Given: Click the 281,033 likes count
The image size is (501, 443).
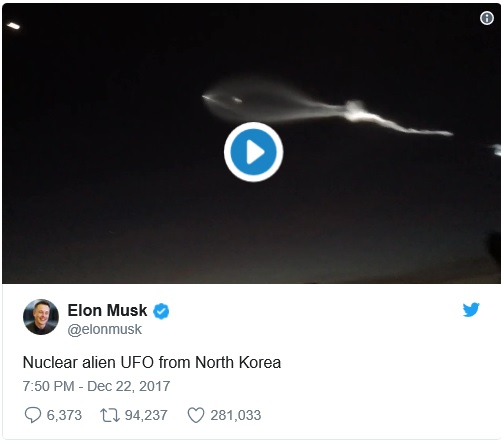Looking at the screenshot, I should click(x=236, y=415).
